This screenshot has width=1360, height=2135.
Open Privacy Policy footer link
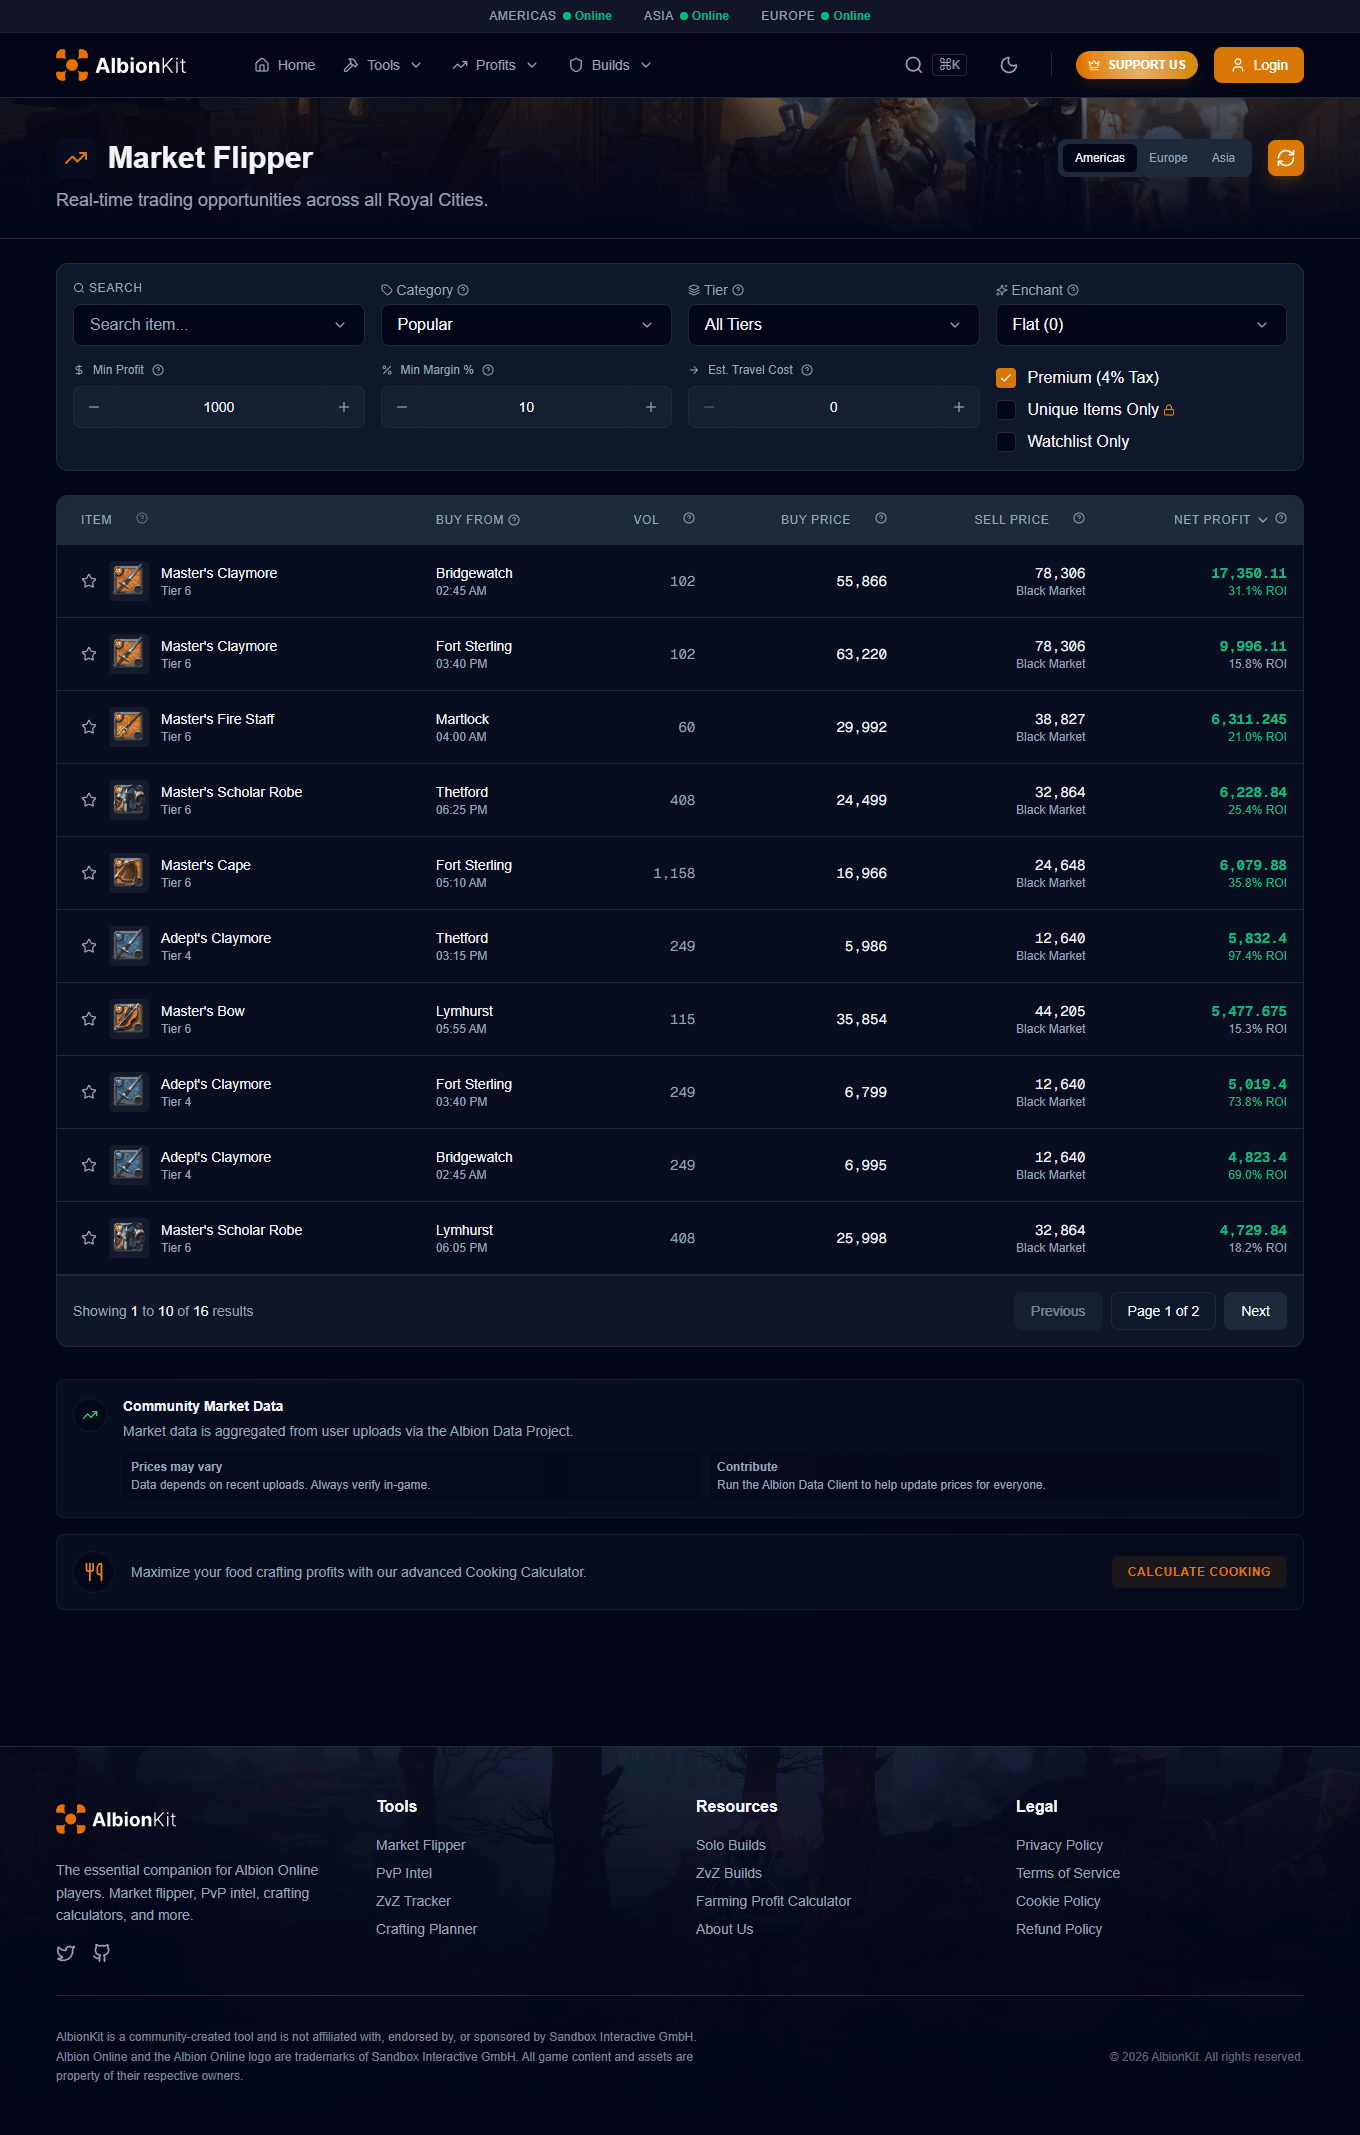coord(1059,1845)
